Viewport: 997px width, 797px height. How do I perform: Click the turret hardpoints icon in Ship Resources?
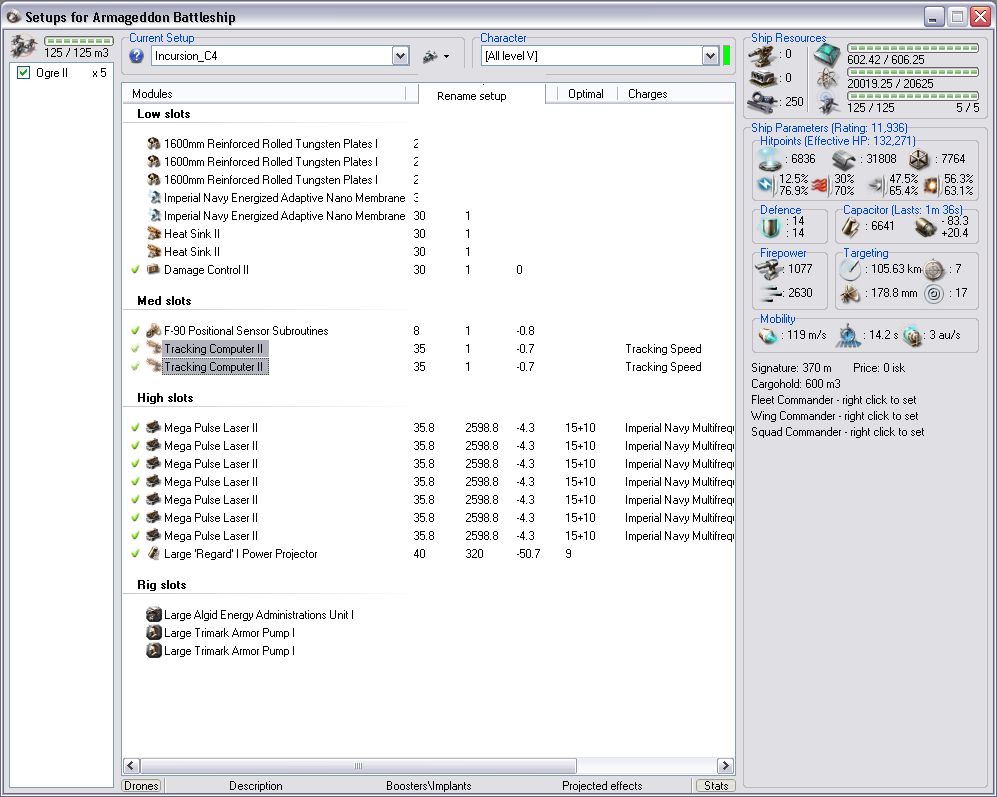763,55
